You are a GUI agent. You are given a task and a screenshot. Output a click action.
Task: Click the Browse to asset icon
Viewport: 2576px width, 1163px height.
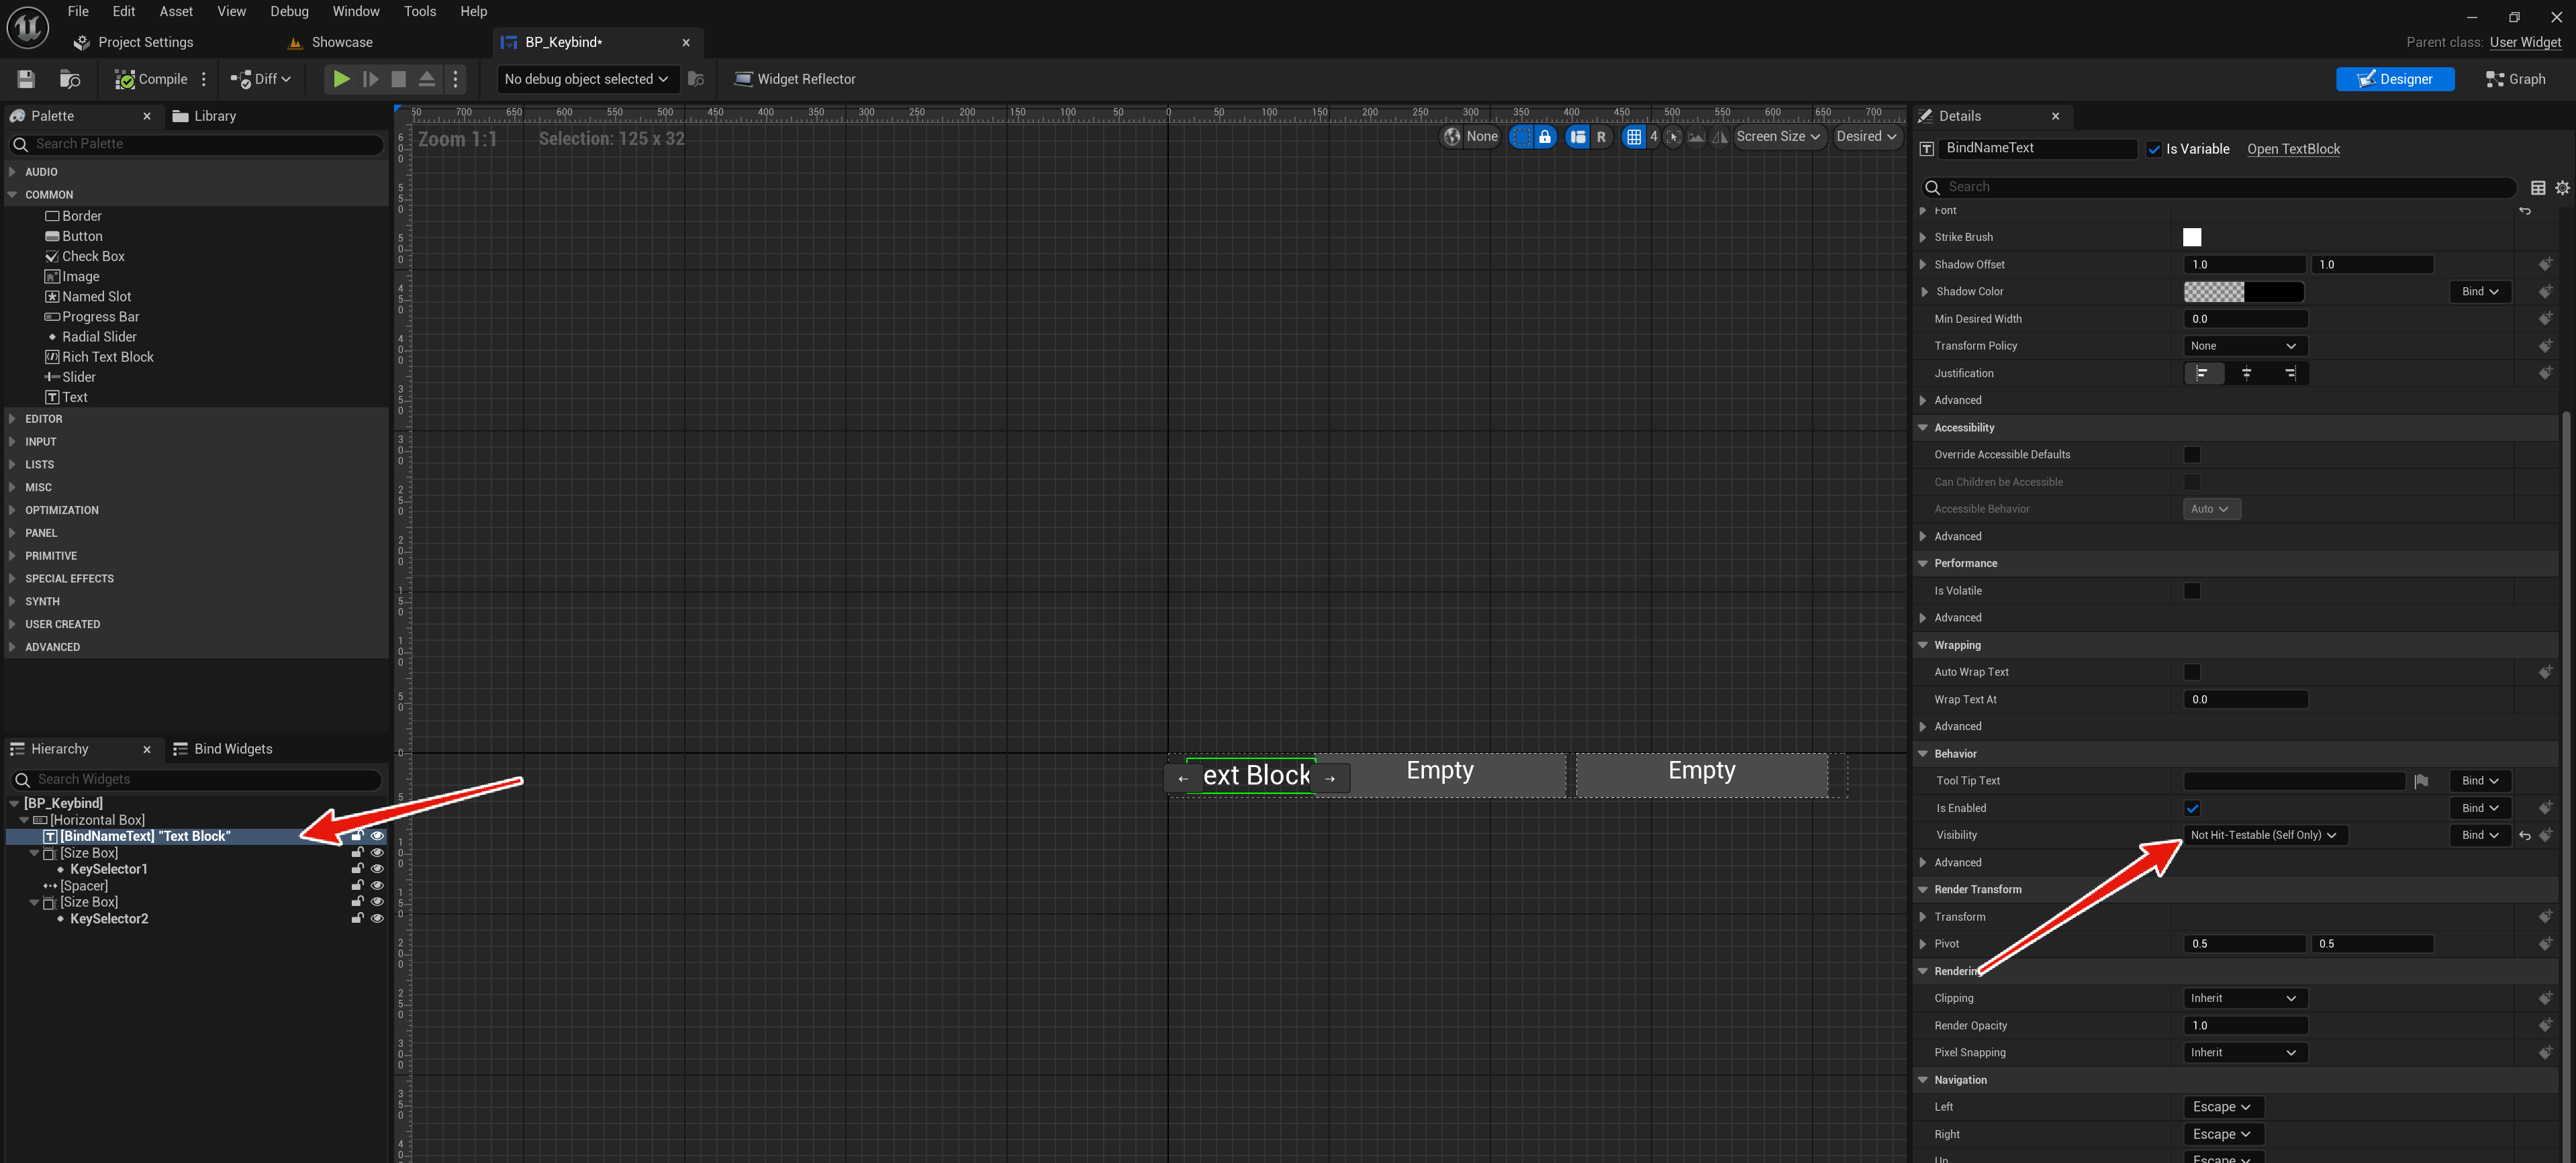[x=70, y=79]
